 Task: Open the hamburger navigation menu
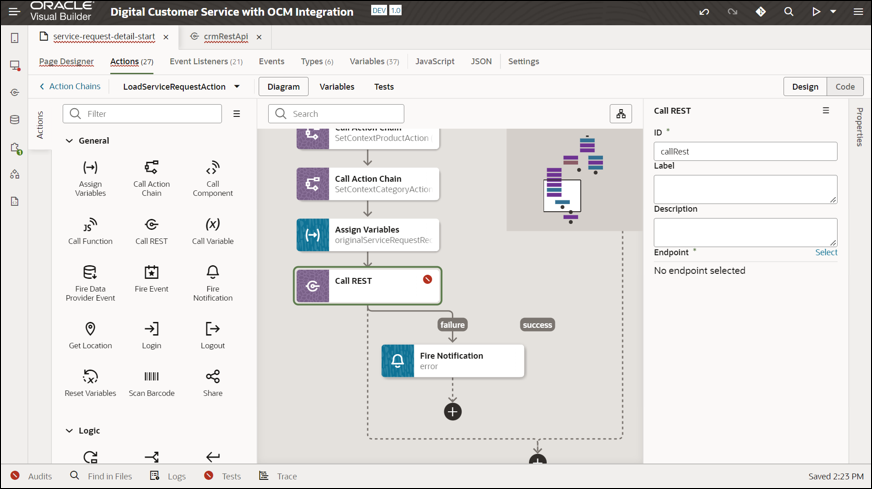pos(14,12)
